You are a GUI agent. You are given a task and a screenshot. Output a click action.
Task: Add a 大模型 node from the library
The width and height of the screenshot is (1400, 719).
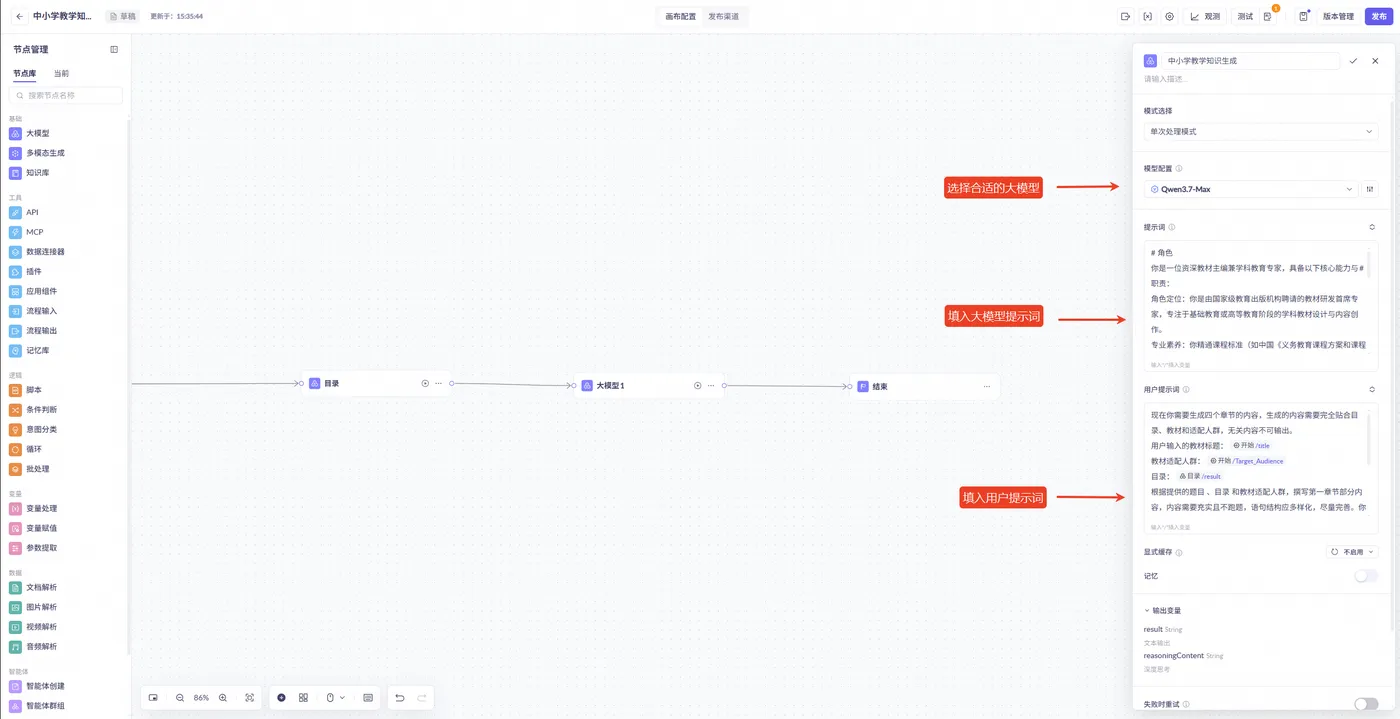point(37,133)
